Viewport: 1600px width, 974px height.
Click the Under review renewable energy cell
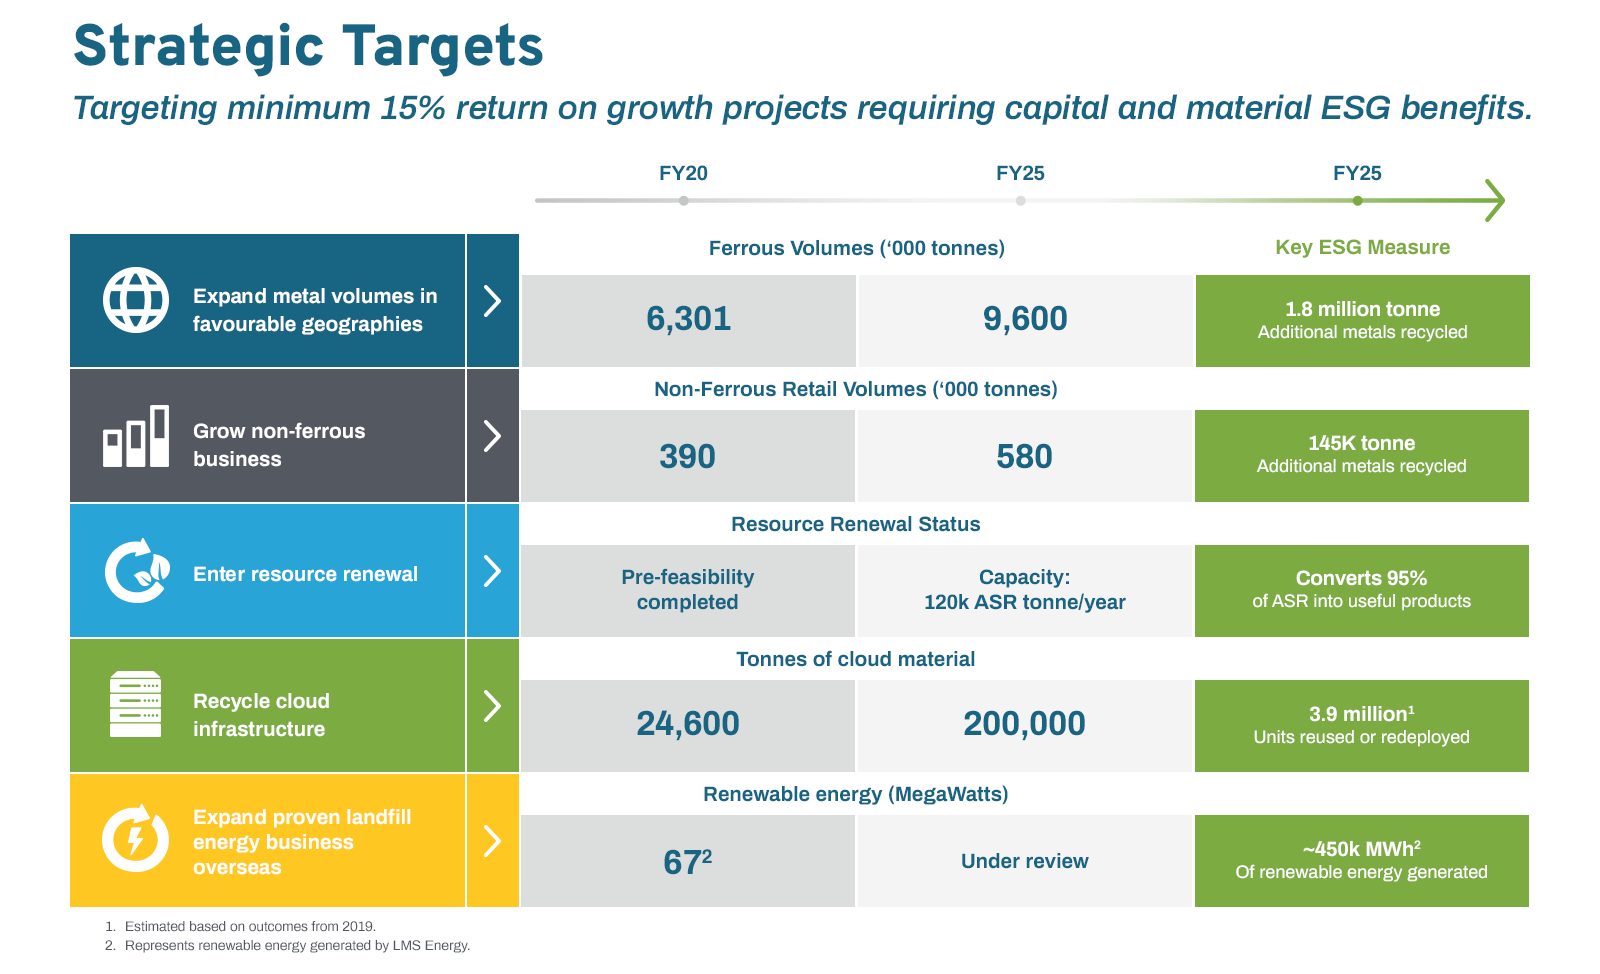coord(1025,861)
